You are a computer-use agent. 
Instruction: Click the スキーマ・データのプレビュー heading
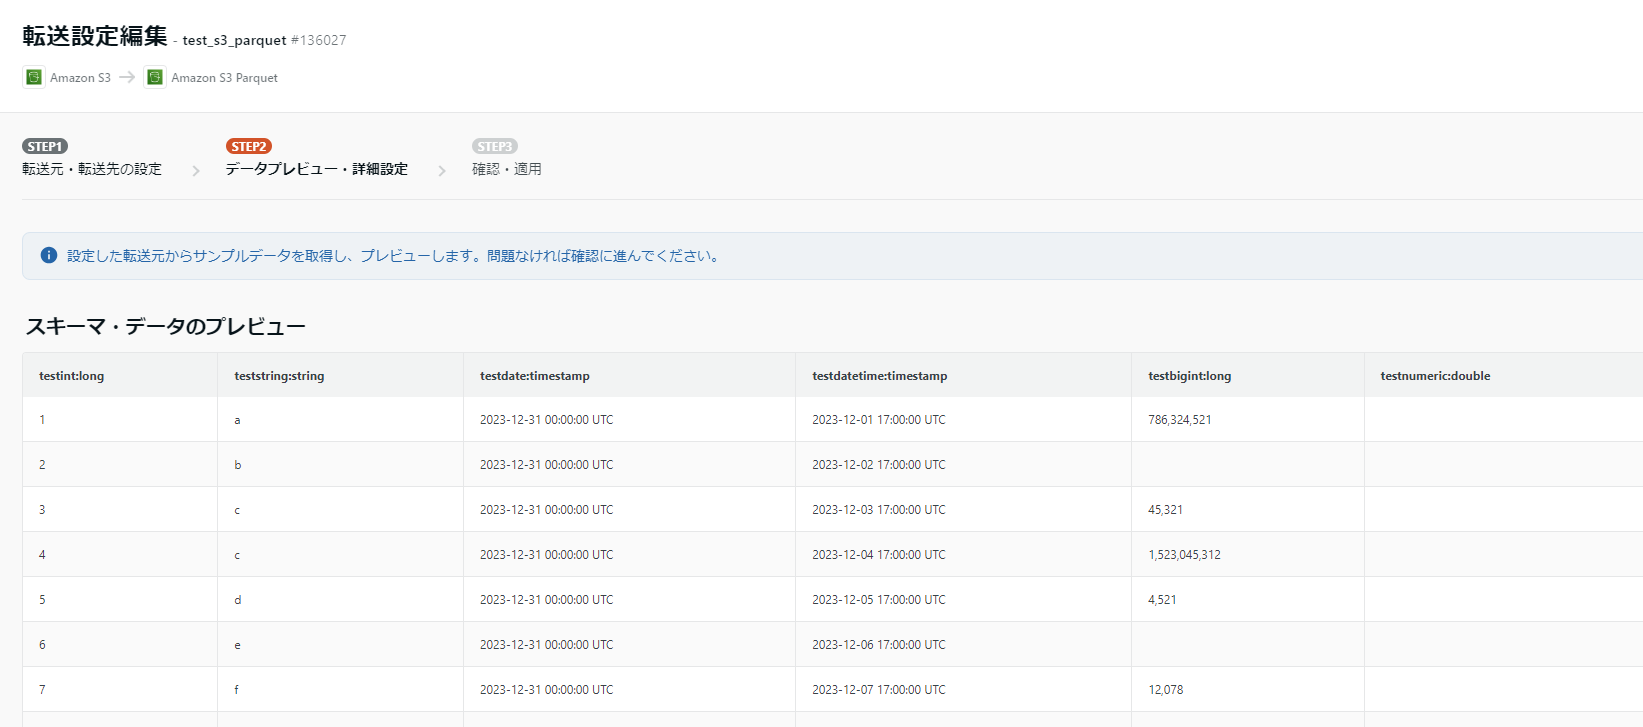coord(166,326)
